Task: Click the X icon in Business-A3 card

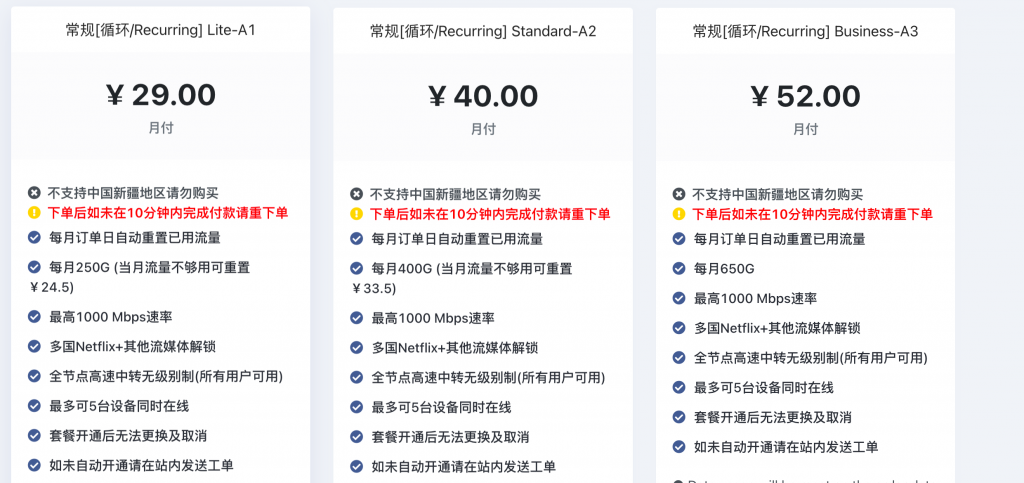Action: (679, 194)
